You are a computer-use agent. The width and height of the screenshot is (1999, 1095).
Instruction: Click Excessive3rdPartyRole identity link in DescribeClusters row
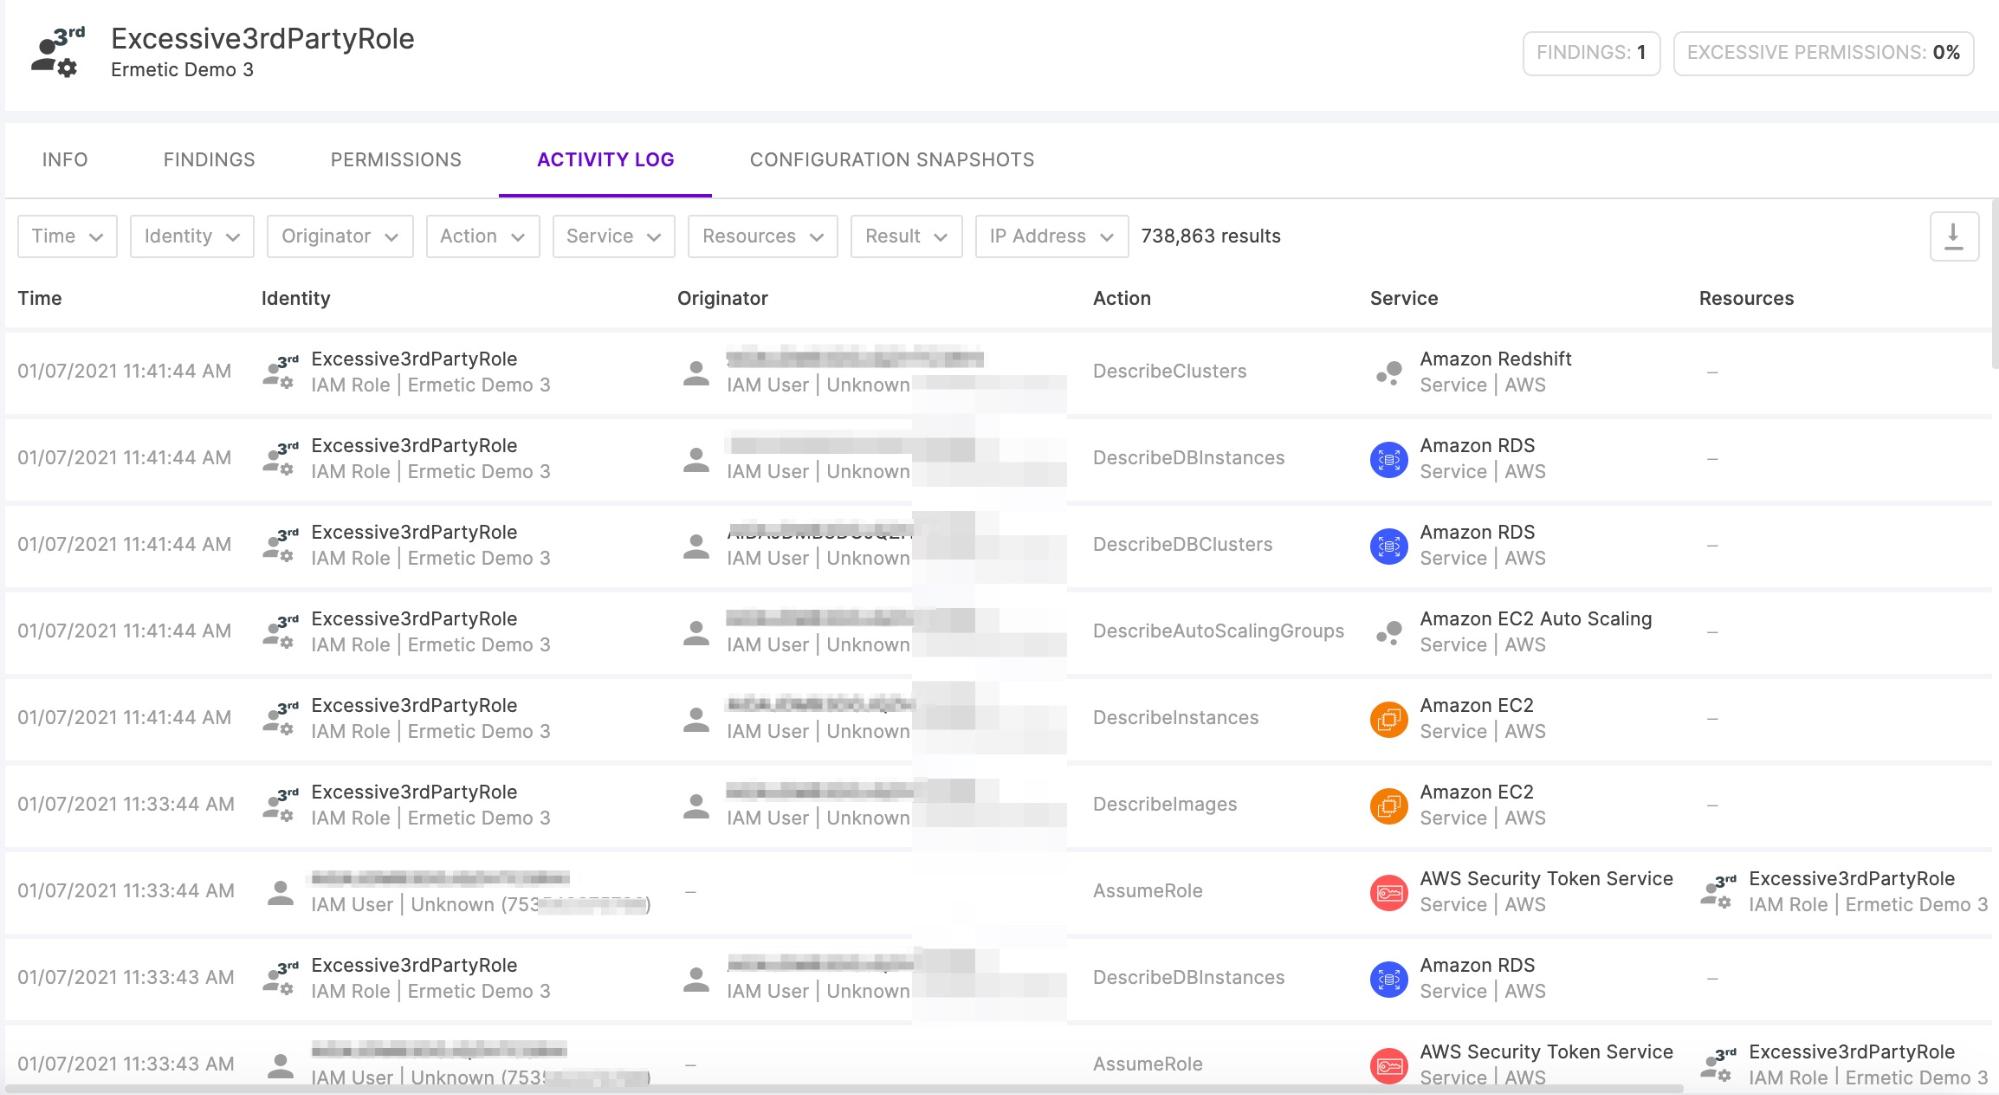pyautogui.click(x=414, y=359)
